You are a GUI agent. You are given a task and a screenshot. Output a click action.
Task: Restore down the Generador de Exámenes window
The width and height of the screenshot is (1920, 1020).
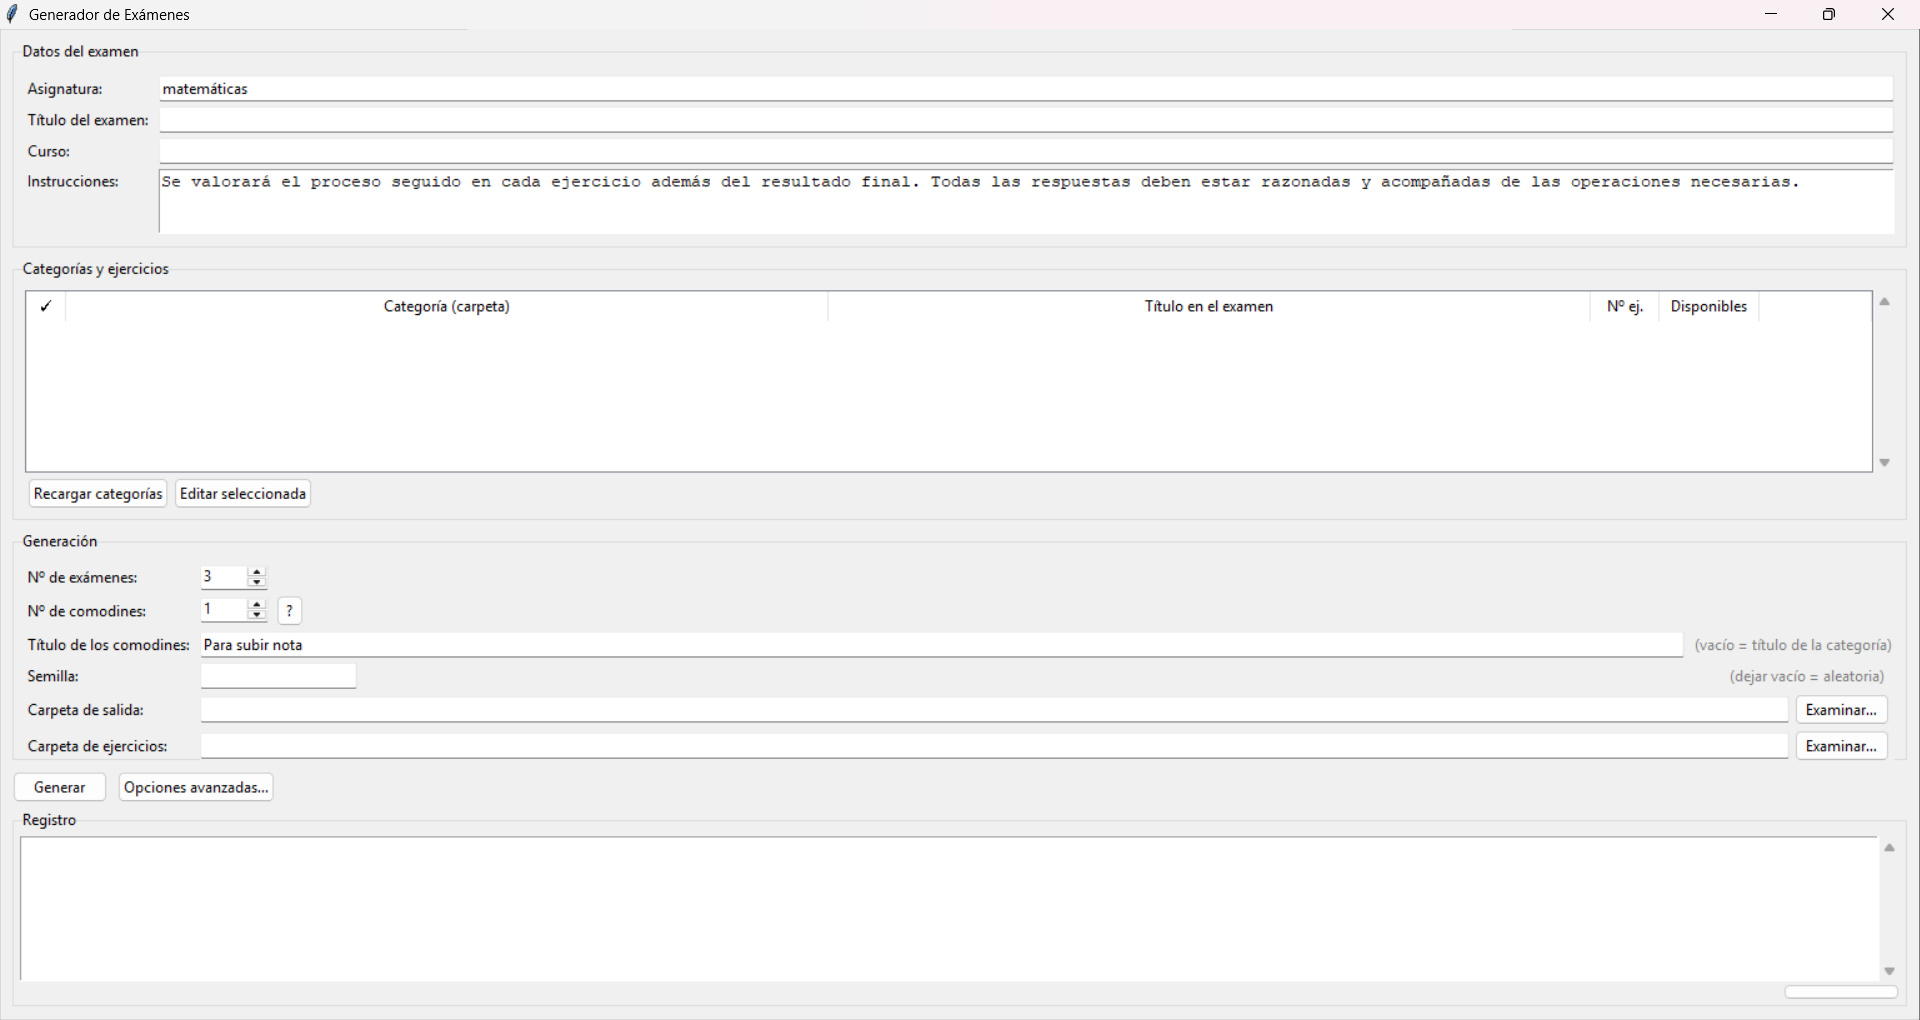1829,14
